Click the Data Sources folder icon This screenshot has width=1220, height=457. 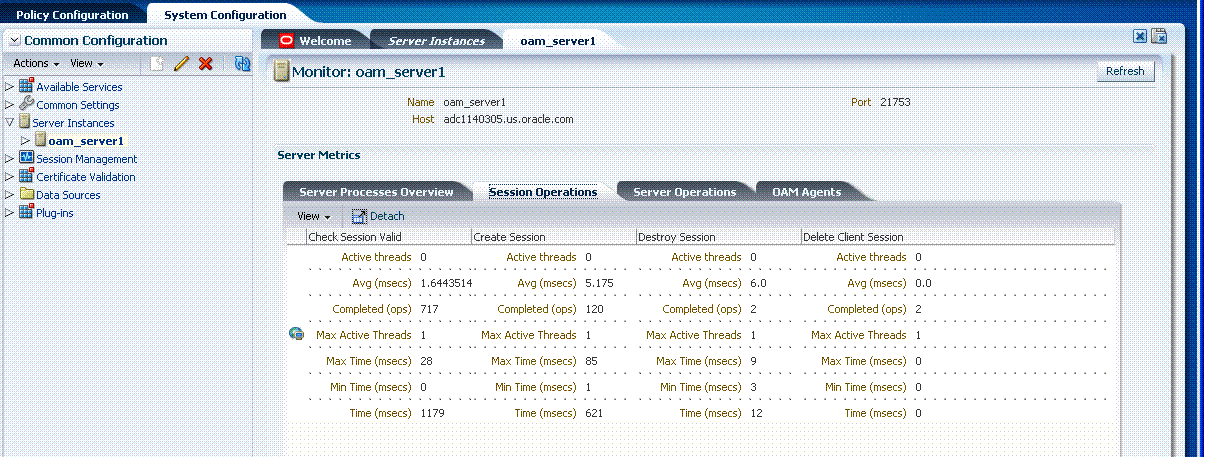(26, 194)
